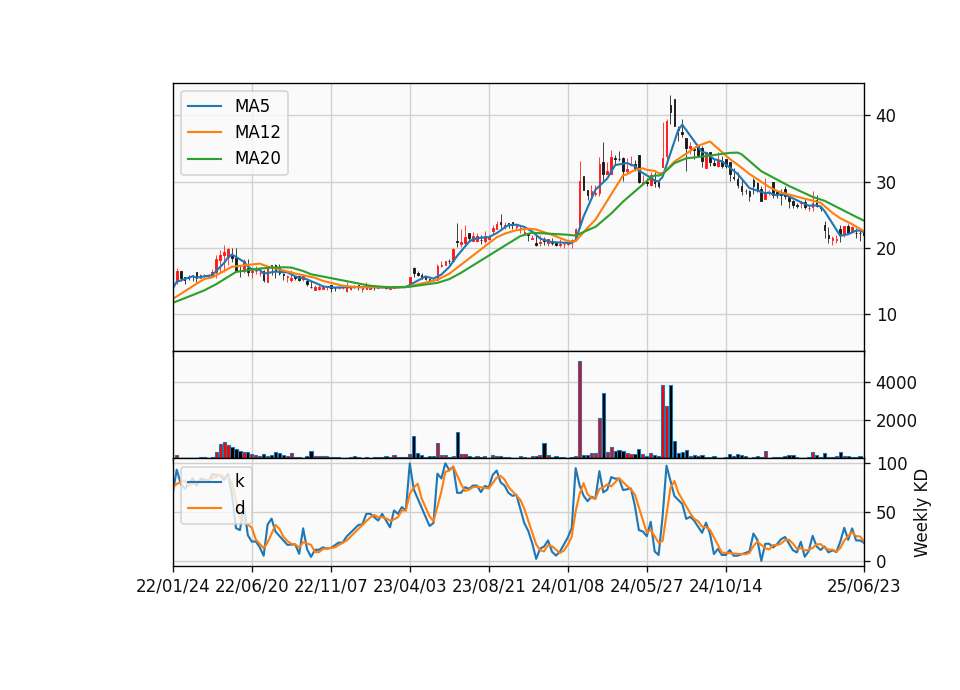This screenshot has height=690, width=960.
Task: Click the 22/11/07 date axis label
Action: (x=331, y=587)
